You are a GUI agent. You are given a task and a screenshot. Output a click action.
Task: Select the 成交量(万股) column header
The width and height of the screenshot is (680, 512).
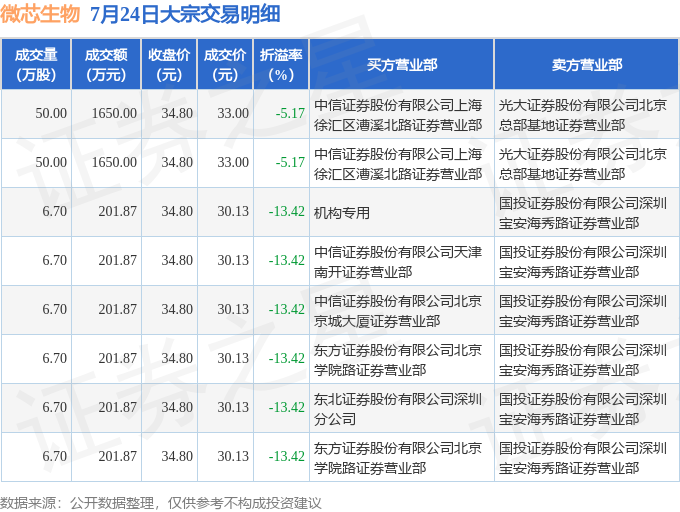coord(36,65)
